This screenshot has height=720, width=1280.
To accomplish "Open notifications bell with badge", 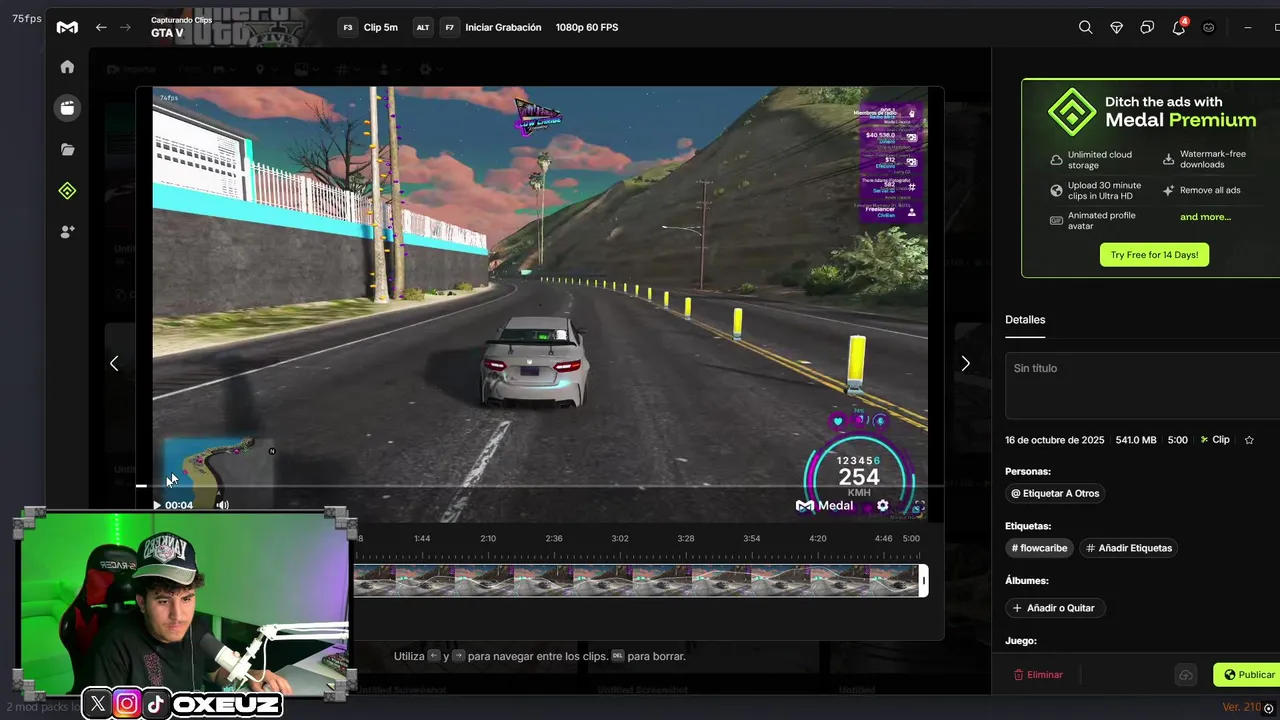I will (x=1179, y=27).
